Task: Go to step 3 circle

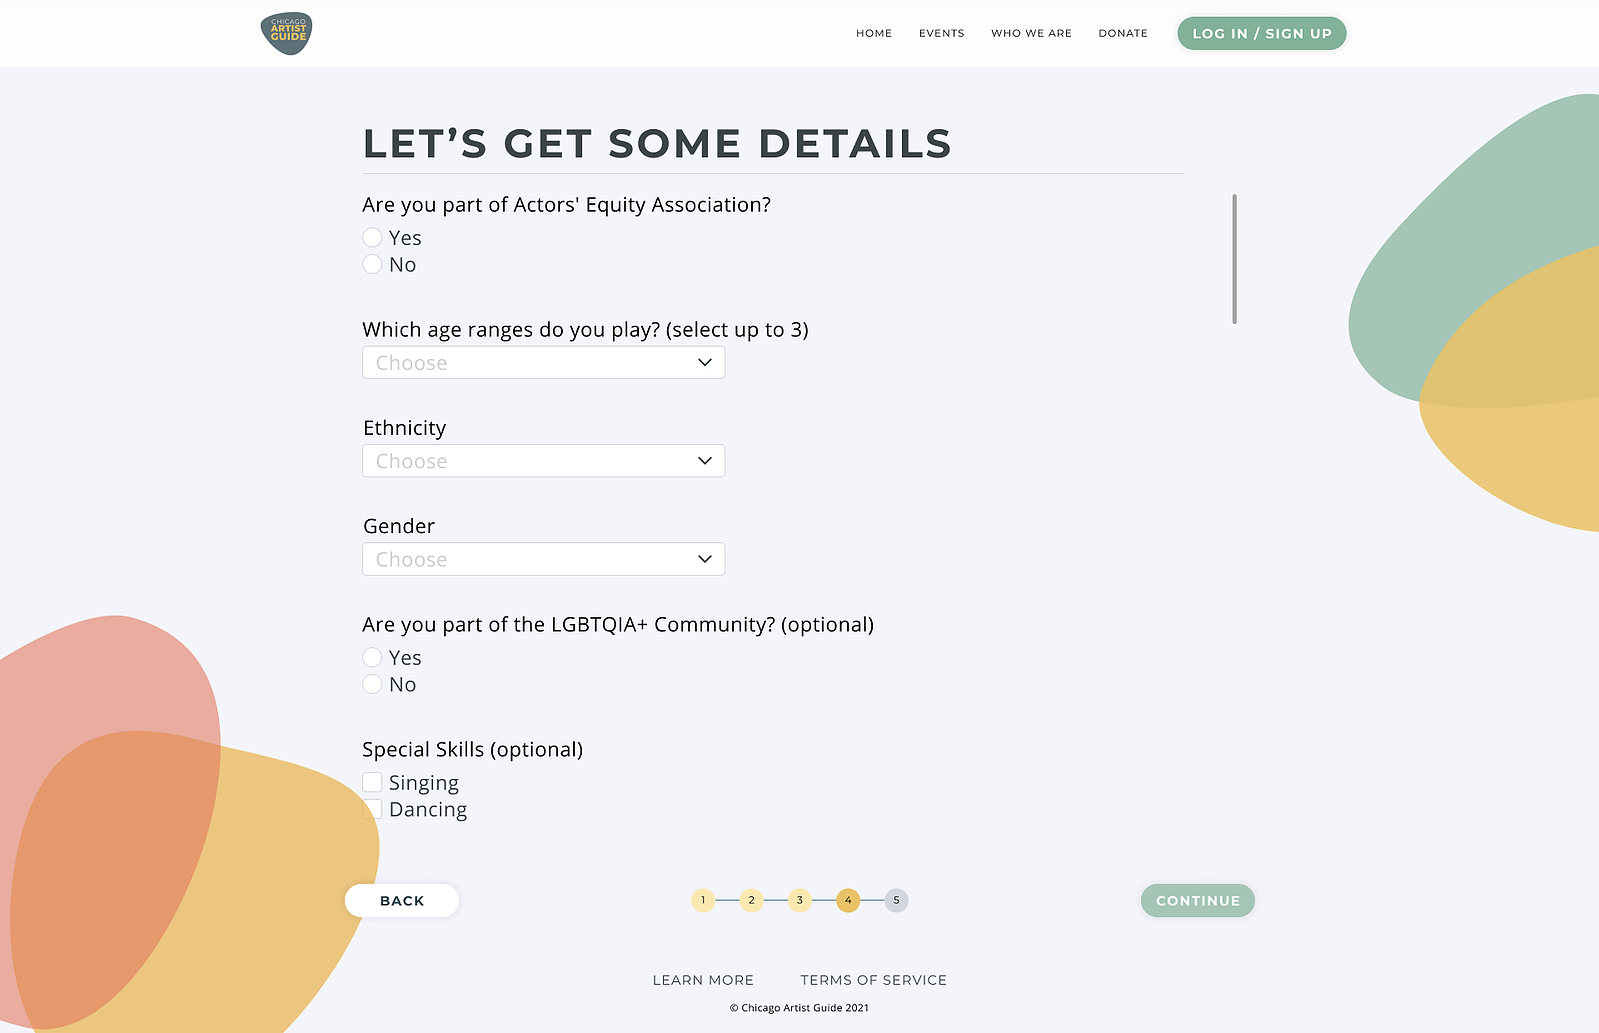Action: [799, 900]
